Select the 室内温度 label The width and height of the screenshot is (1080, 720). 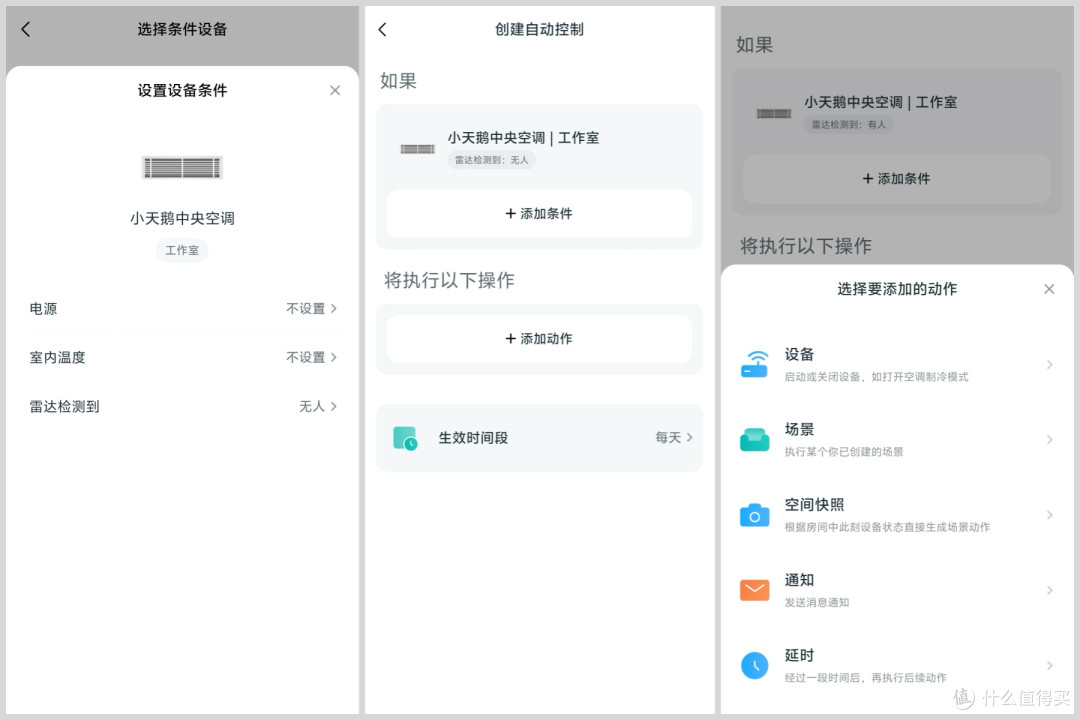[57, 357]
